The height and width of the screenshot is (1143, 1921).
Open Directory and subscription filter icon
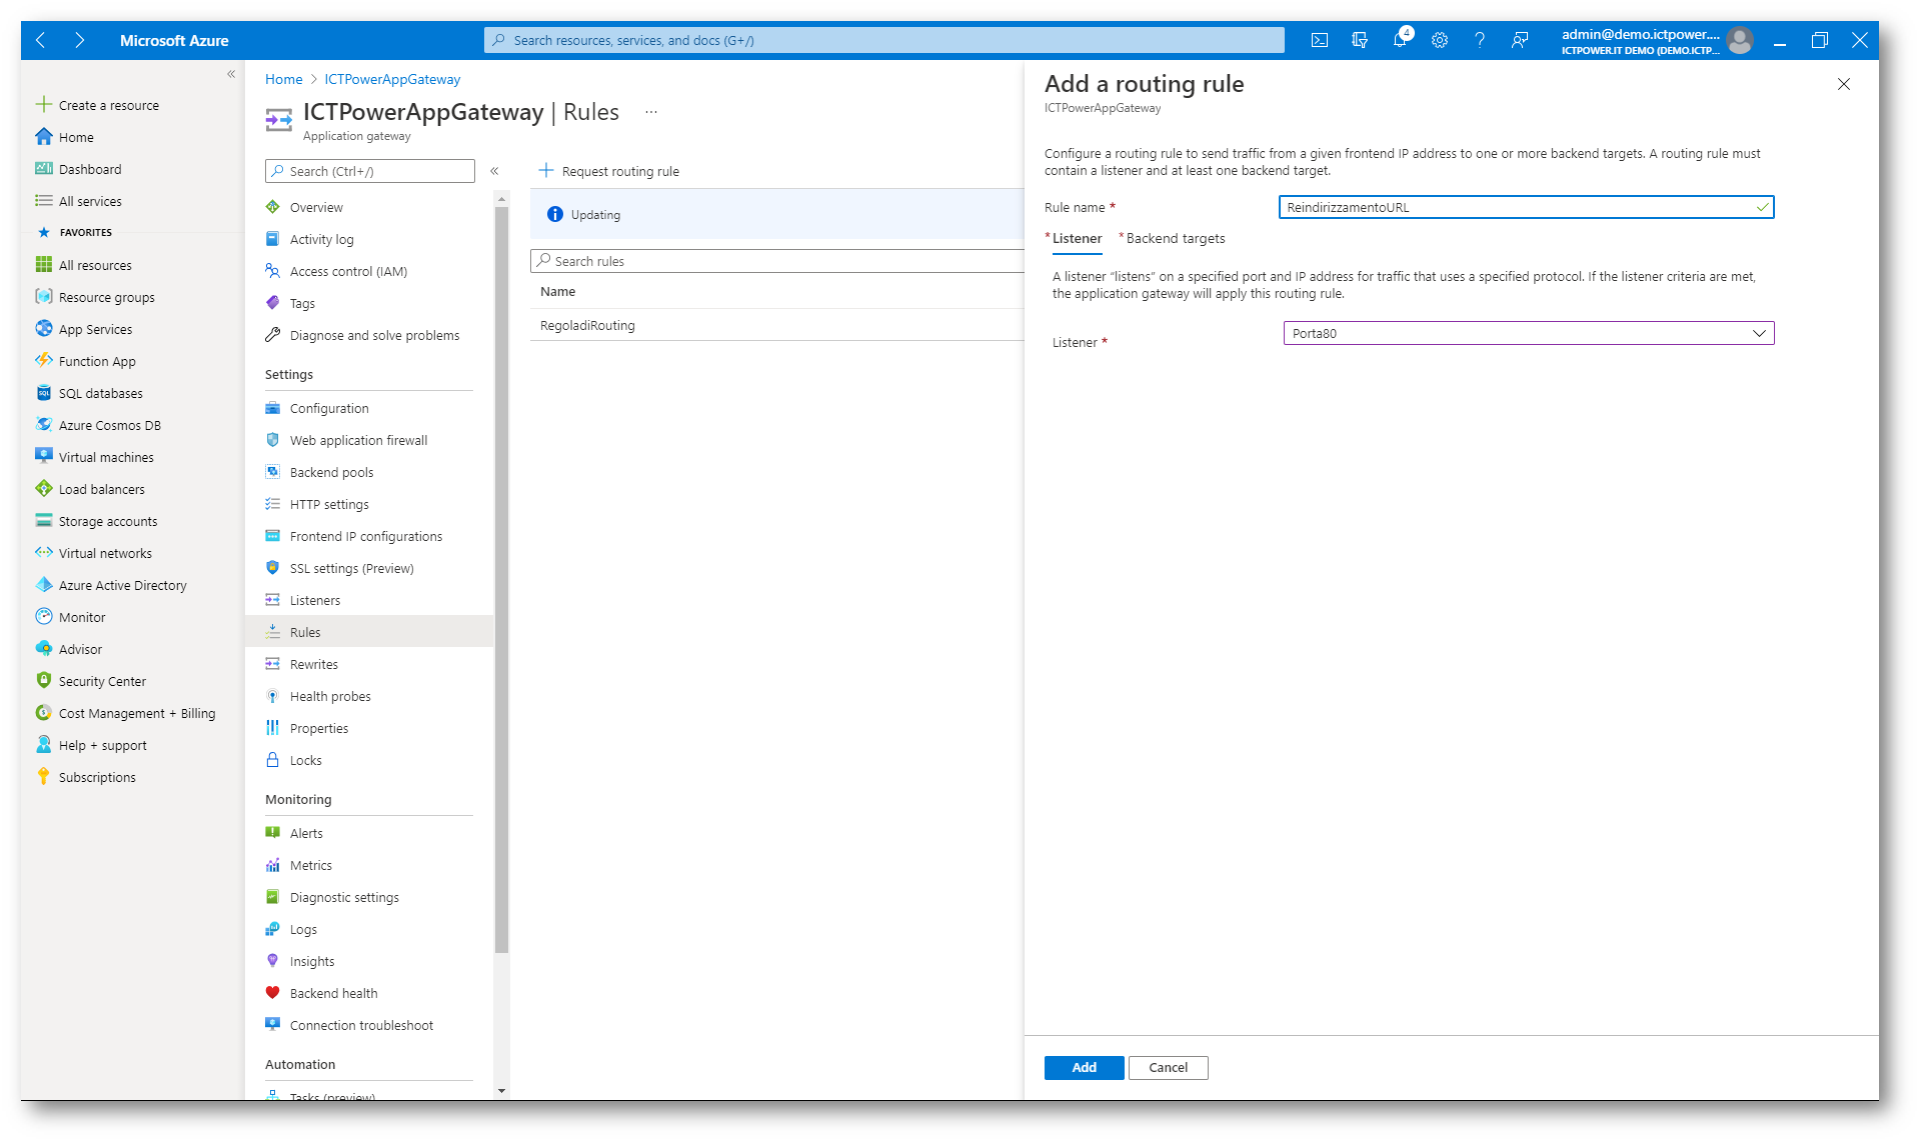[1359, 40]
